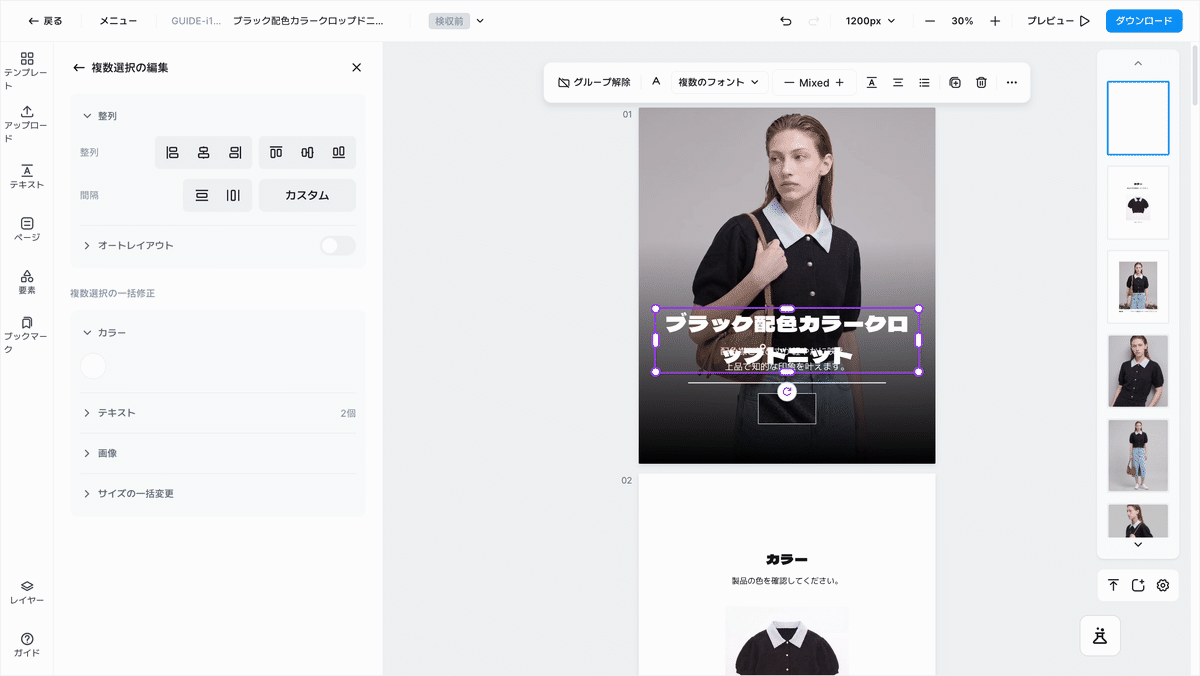
Task: Expand the 画像 section
Action: click(87, 453)
